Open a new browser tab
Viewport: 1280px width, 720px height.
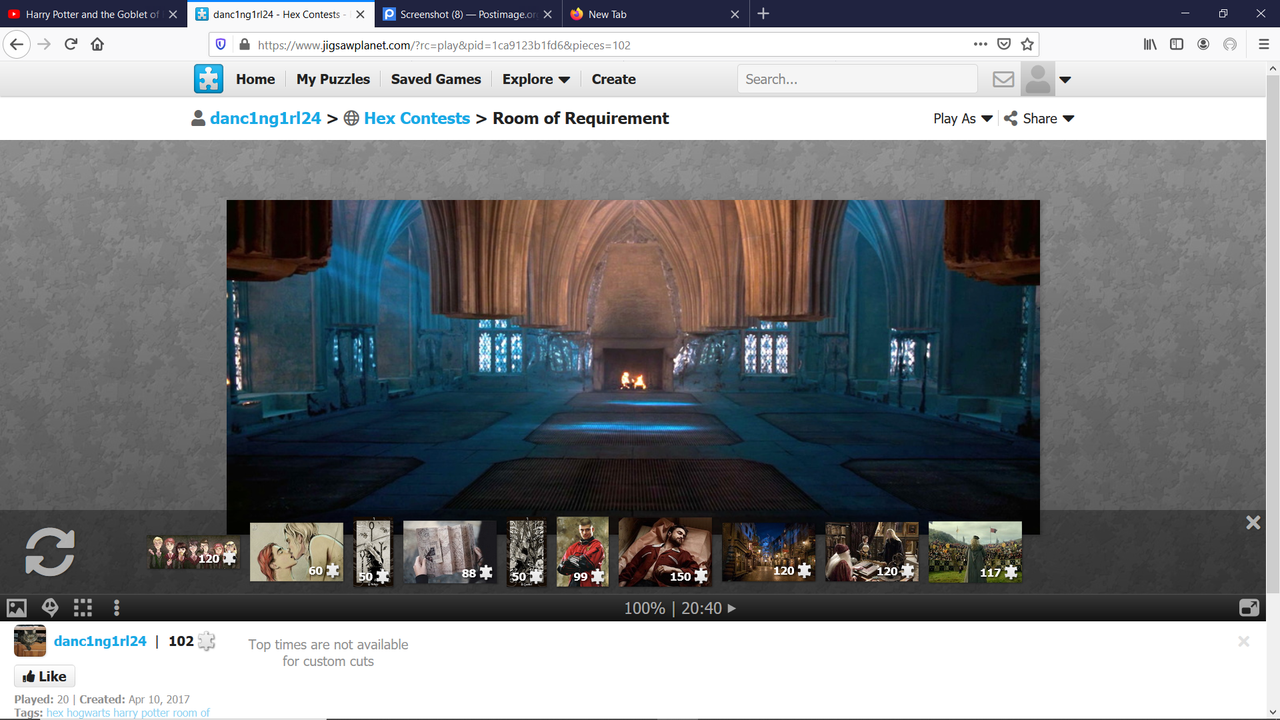click(x=763, y=14)
